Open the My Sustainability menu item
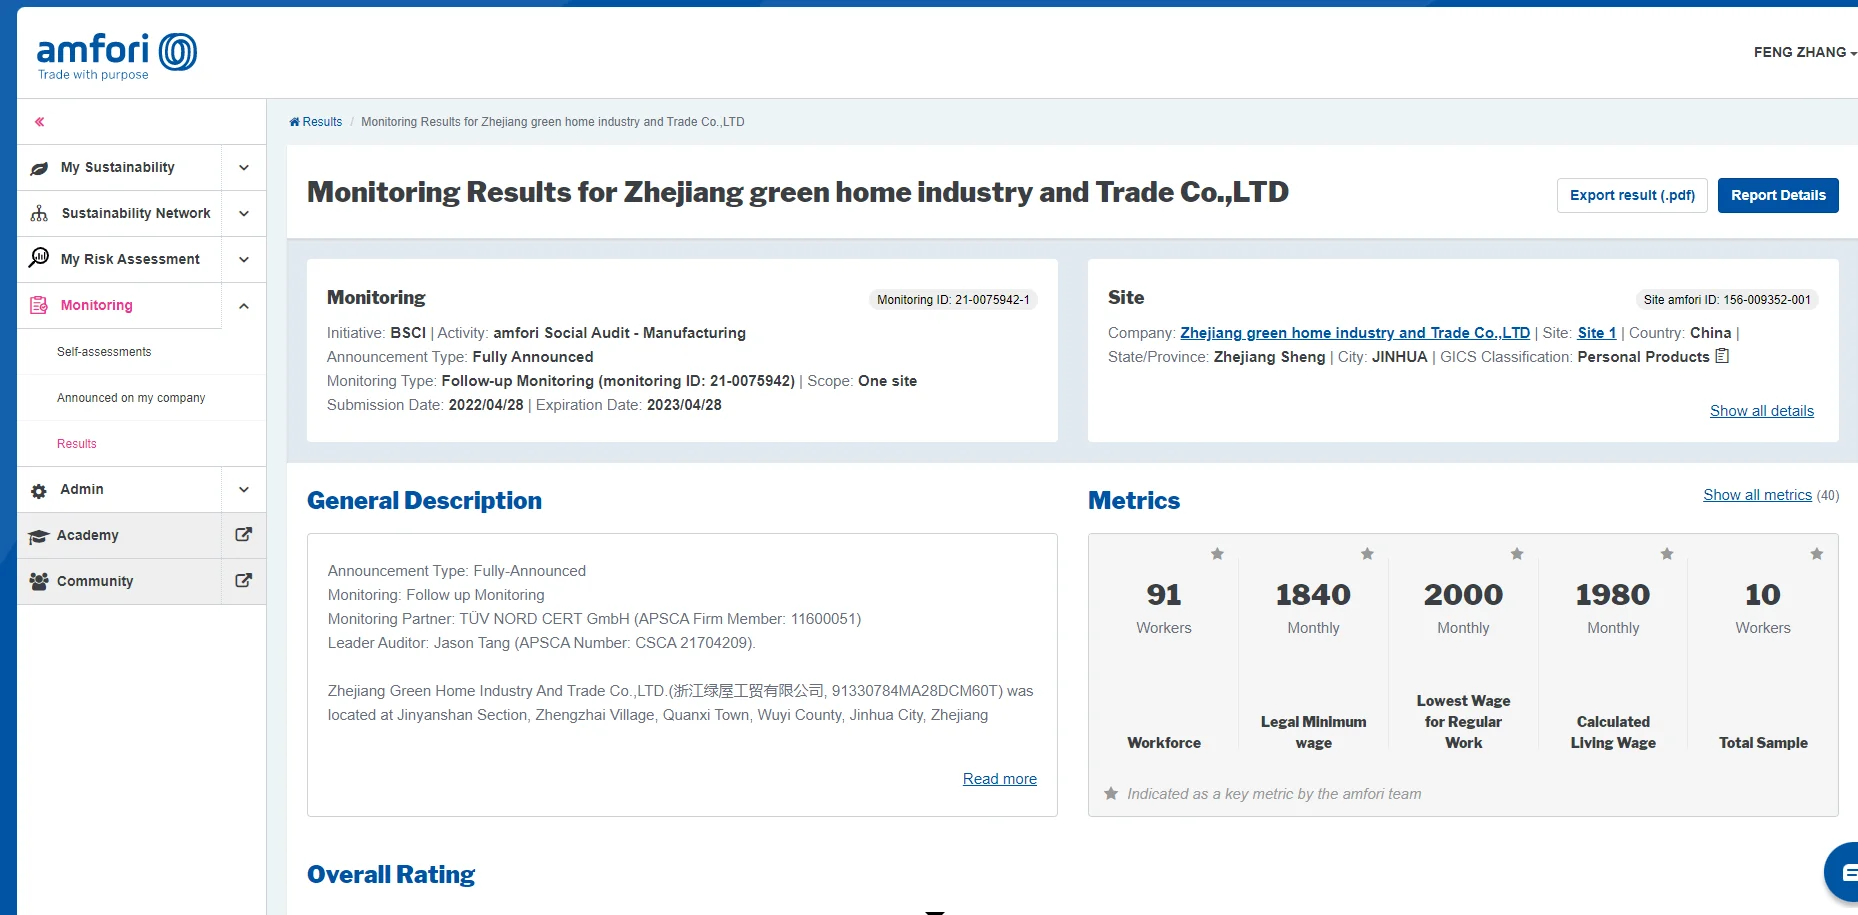 click(119, 168)
